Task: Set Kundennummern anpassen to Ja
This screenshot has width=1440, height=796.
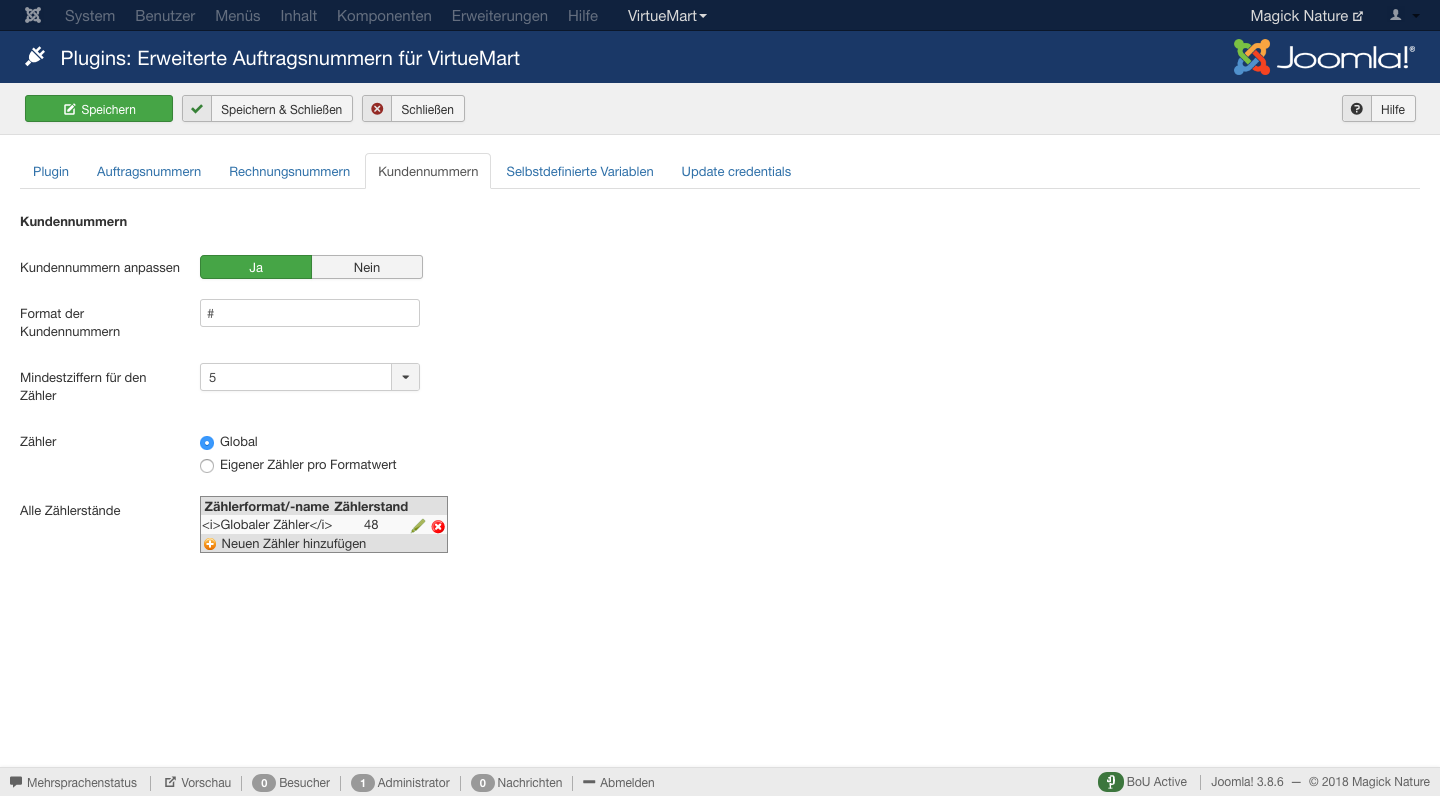Action: click(x=256, y=267)
